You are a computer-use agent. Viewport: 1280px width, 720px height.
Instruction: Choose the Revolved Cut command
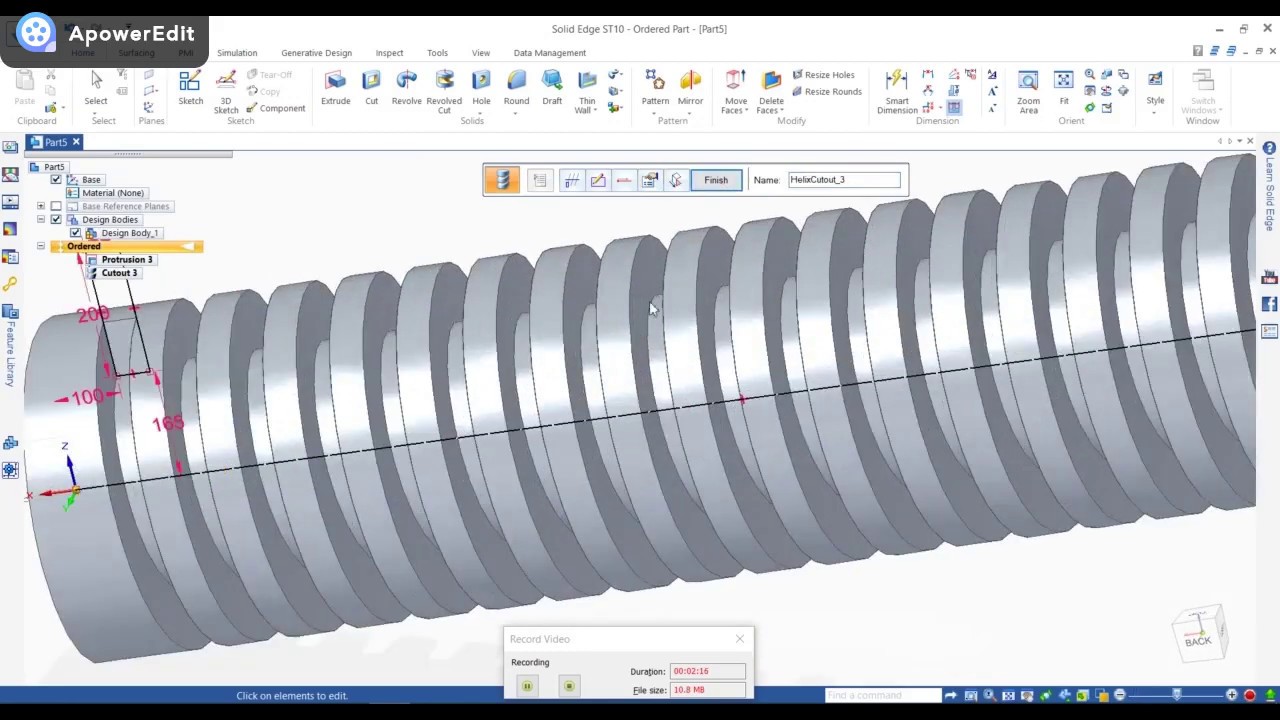[x=444, y=91]
